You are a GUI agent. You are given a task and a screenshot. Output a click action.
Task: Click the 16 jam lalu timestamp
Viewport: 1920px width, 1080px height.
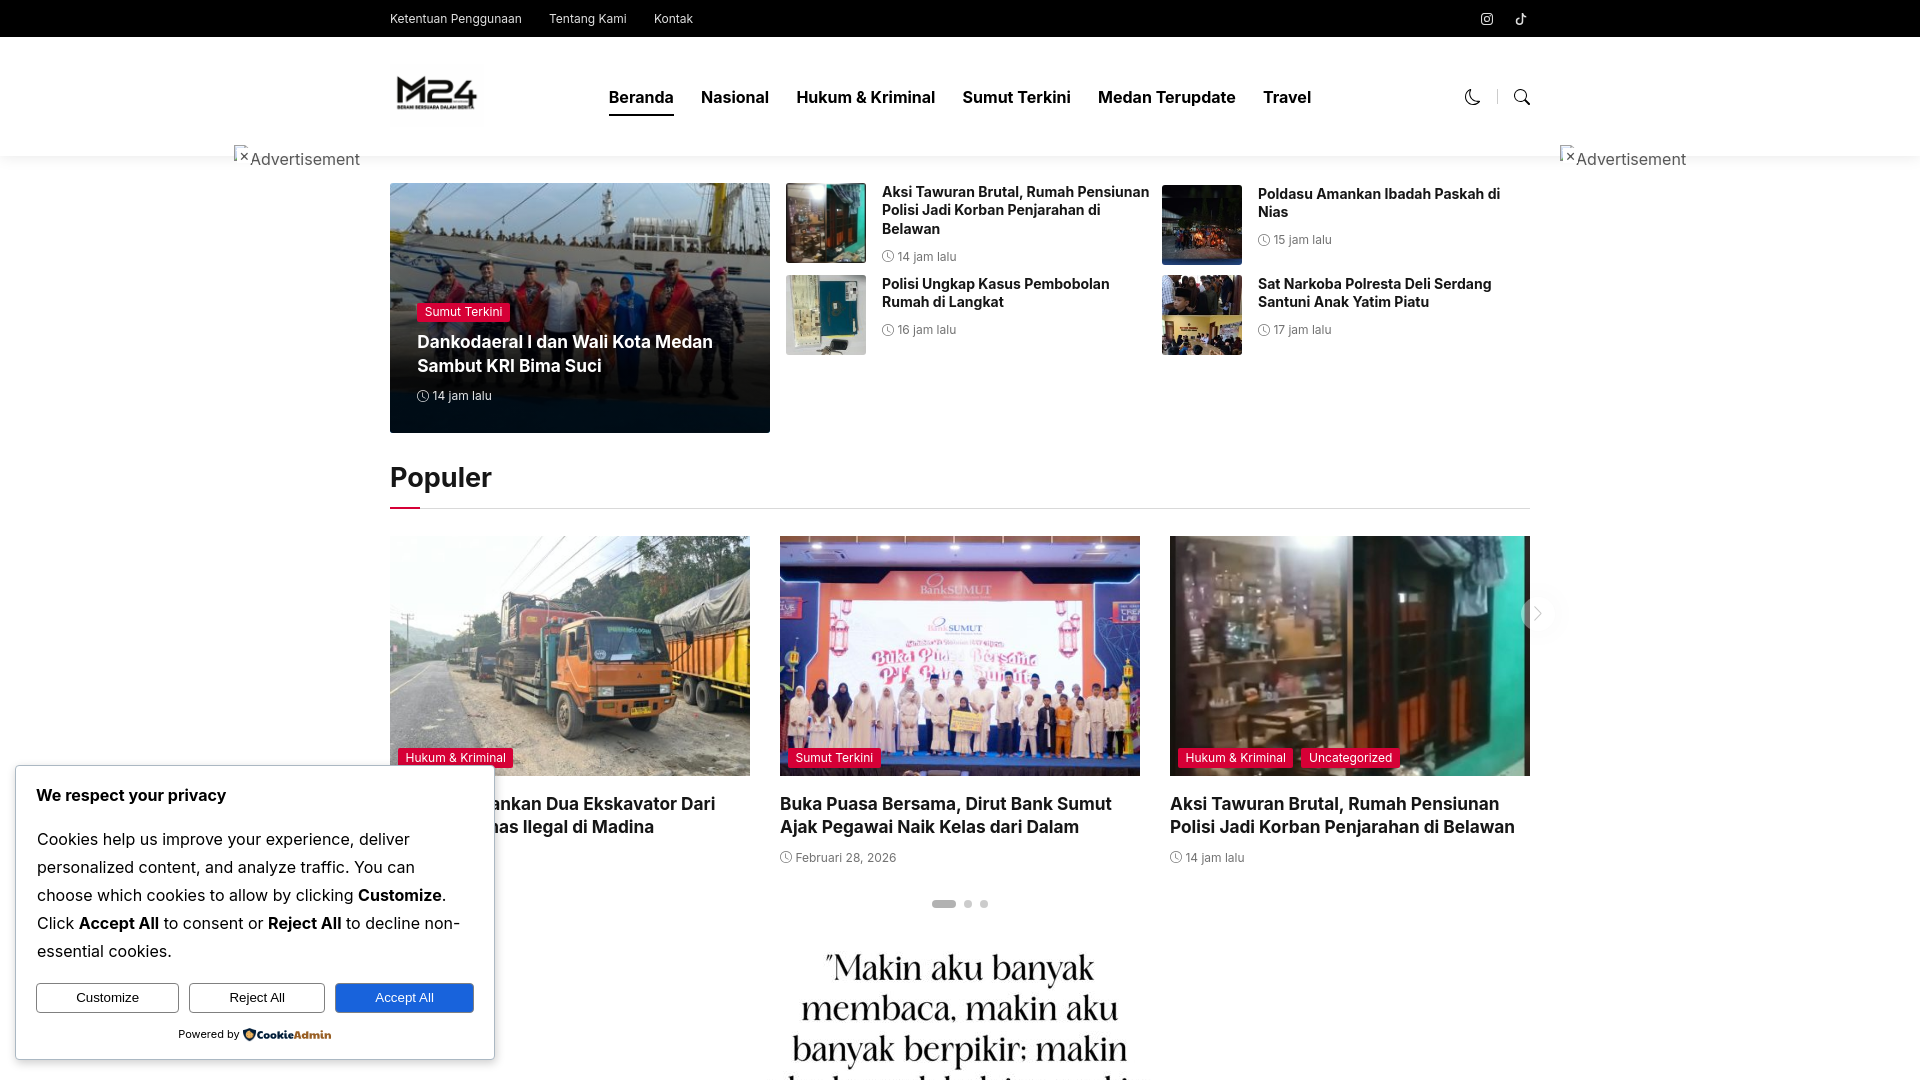927,330
